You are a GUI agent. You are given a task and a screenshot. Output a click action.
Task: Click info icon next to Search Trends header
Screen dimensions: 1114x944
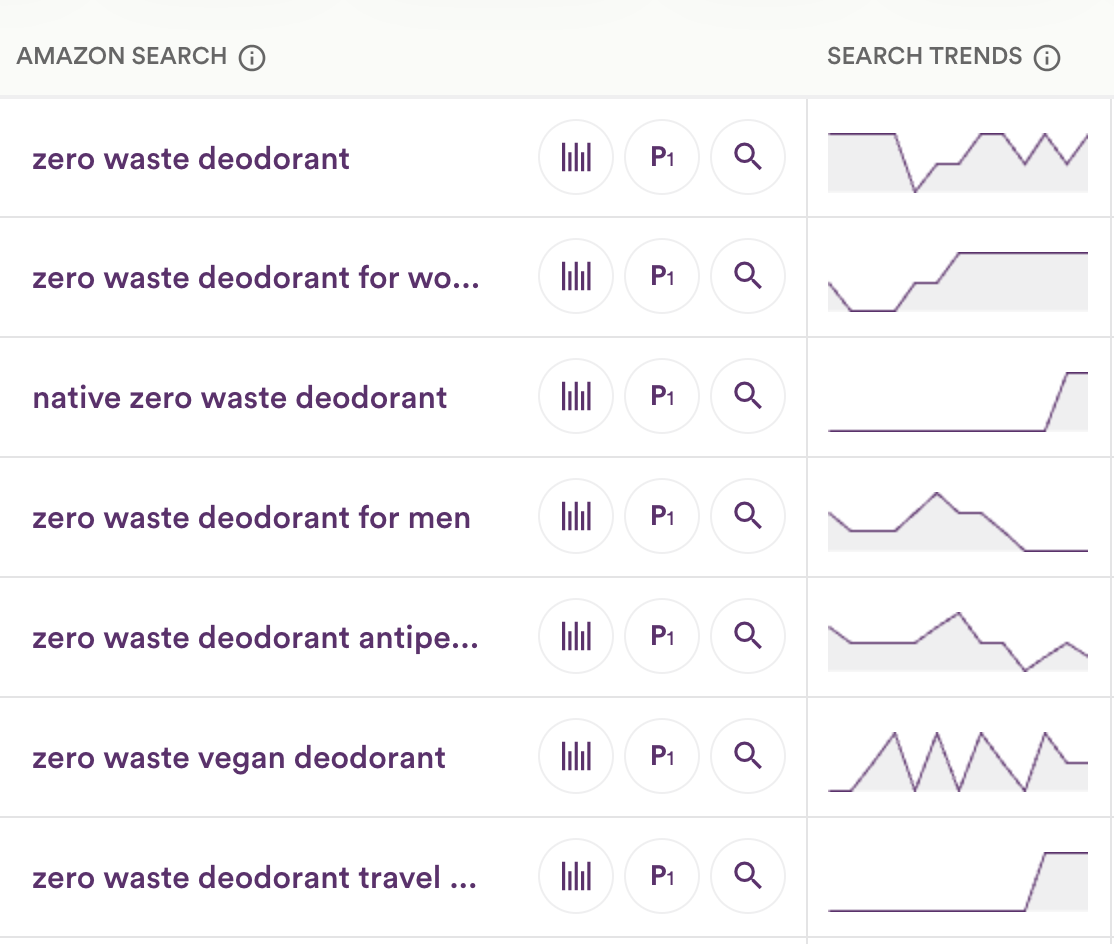point(1047,58)
